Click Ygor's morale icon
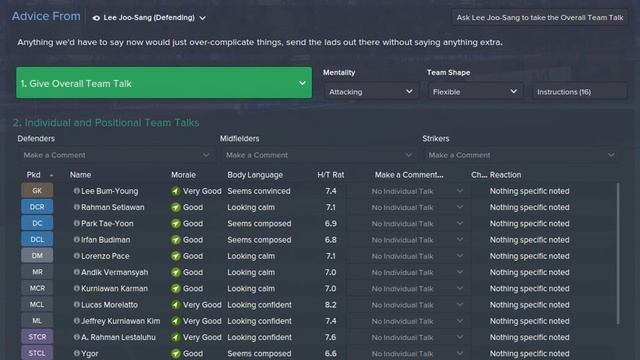Screen dimensions: 640x360 176,353
